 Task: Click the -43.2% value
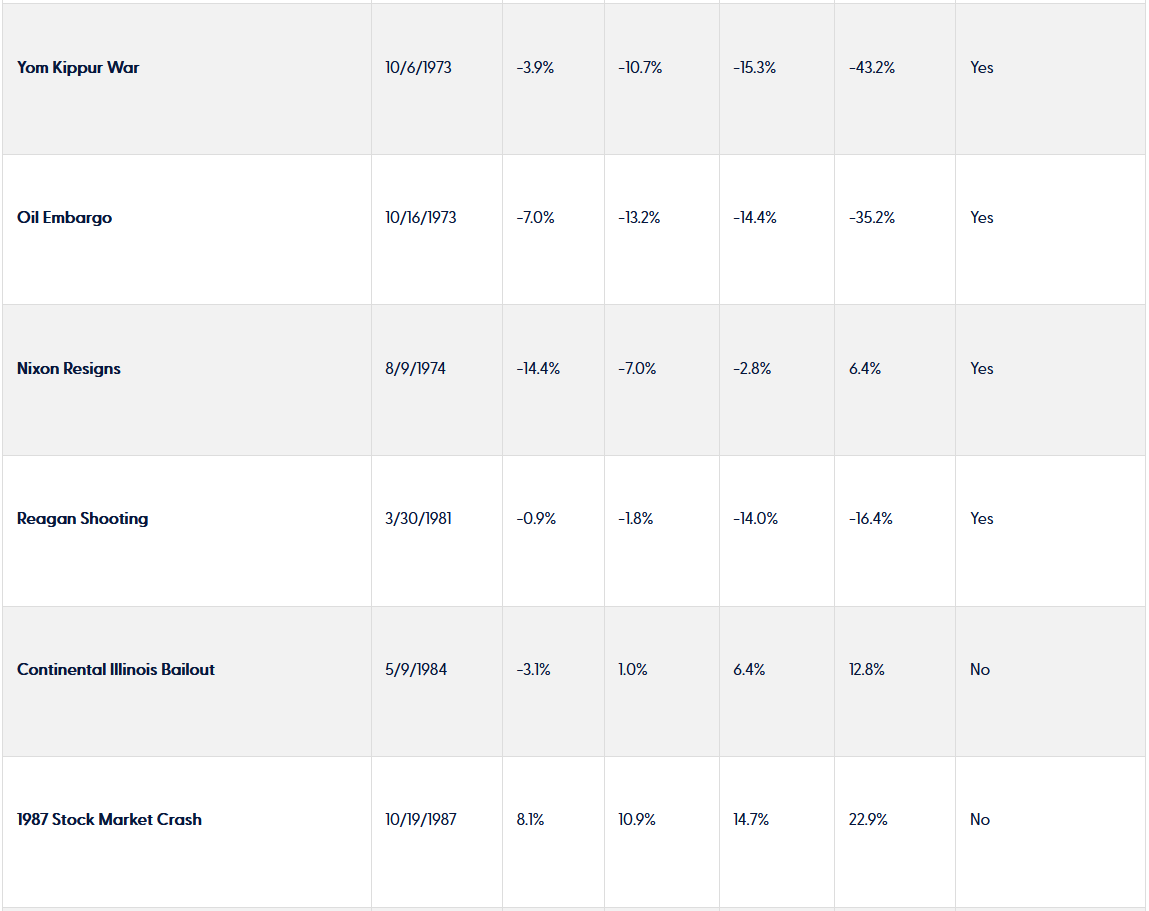point(872,68)
